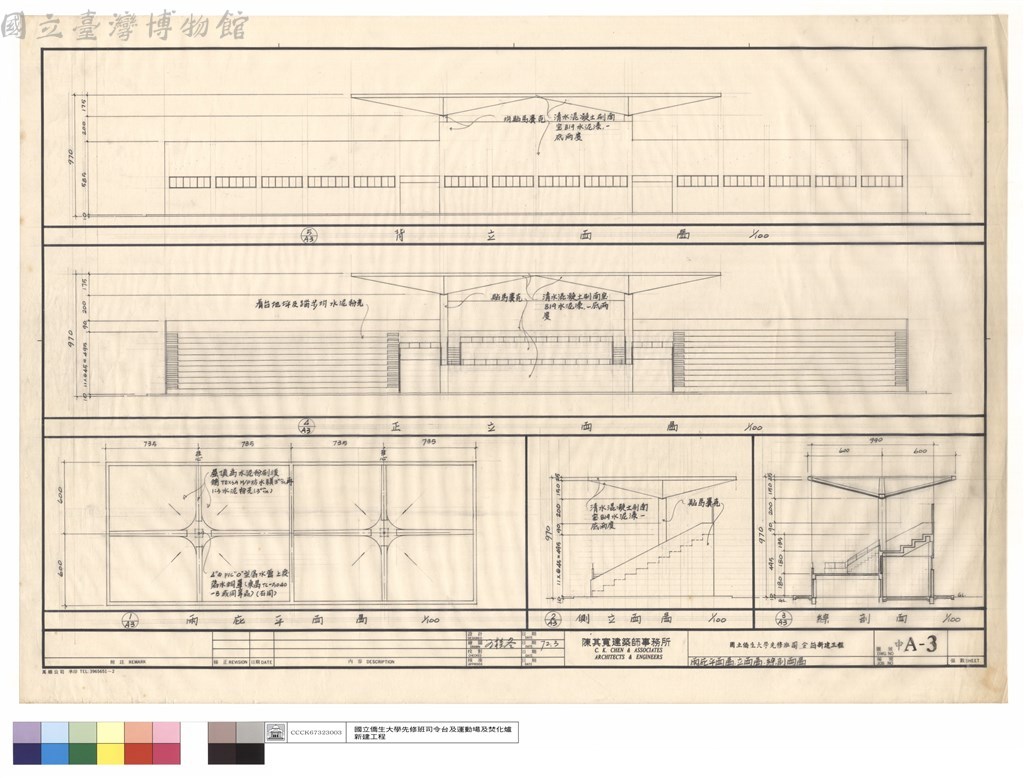Image resolution: width=1024 pixels, height=778 pixels.
Task: Click the 縱剖面 section title
Action: tap(863, 618)
